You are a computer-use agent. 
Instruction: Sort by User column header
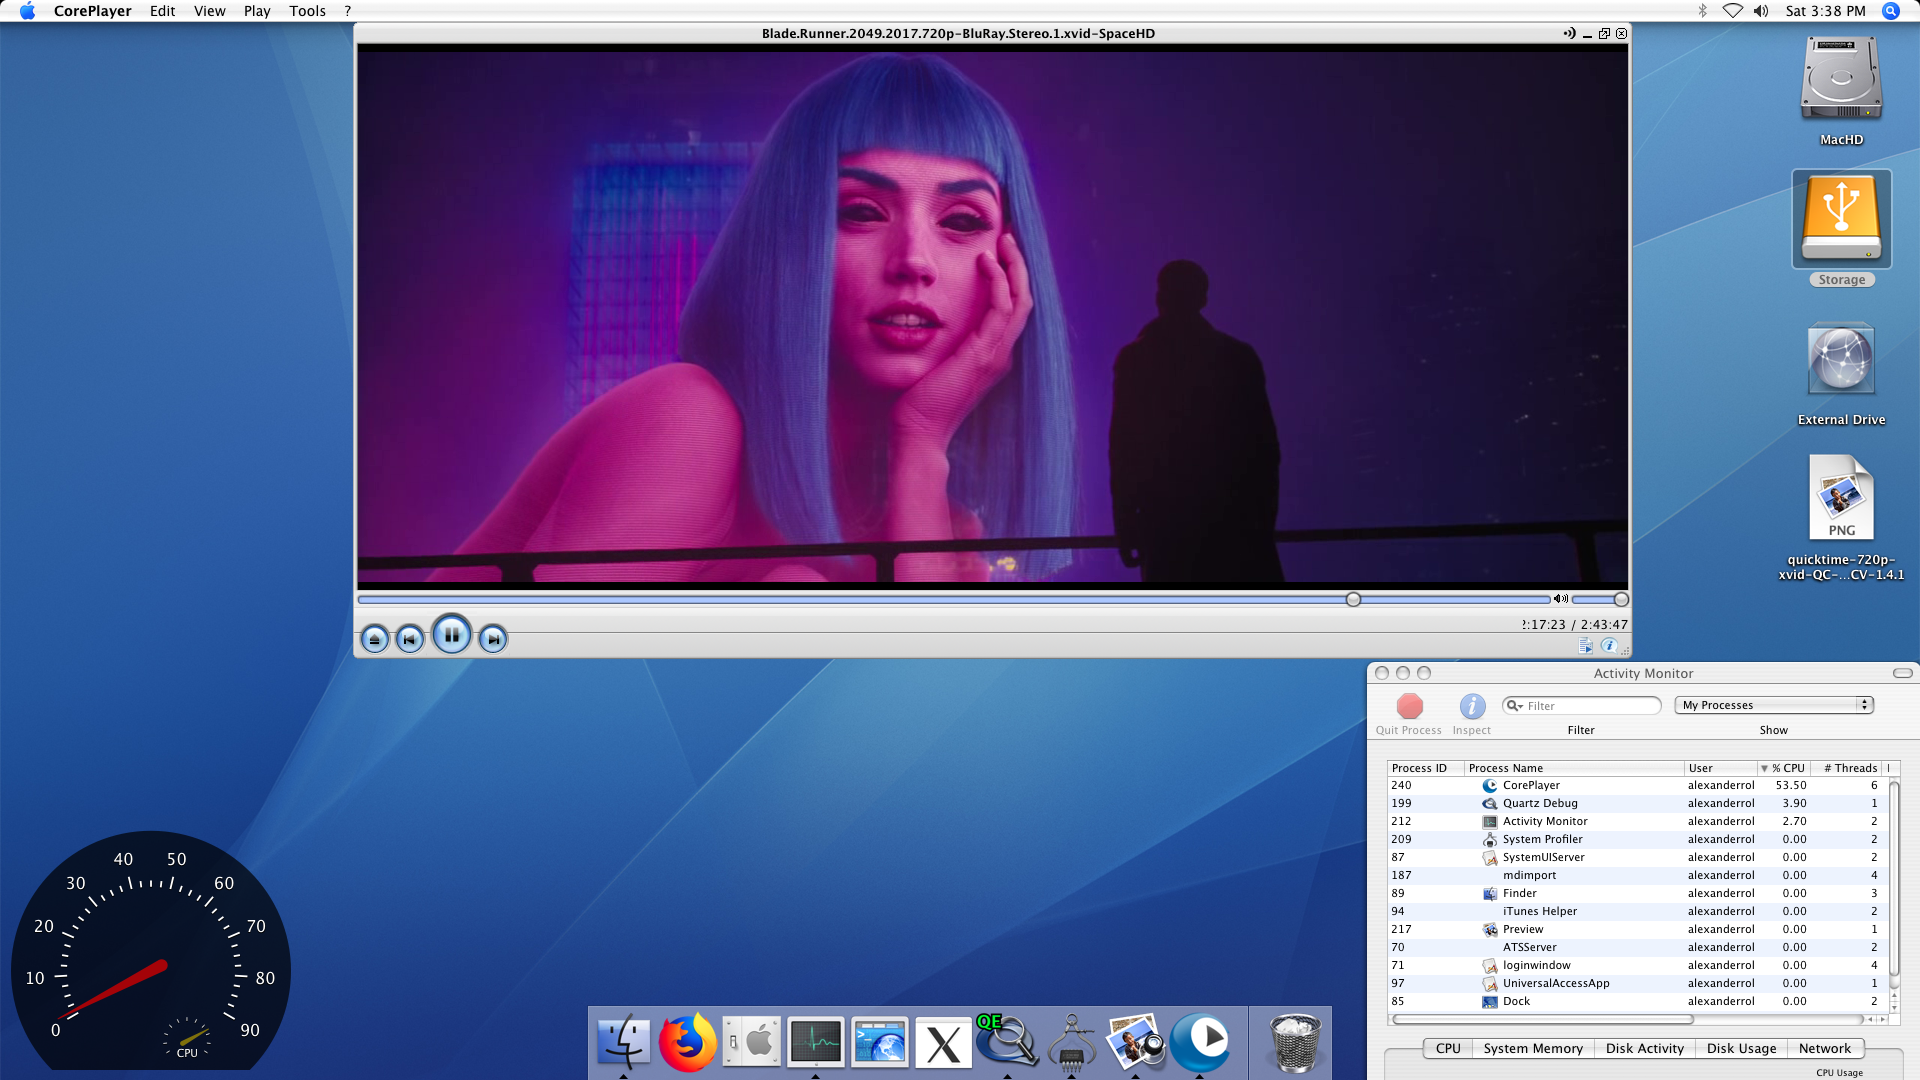pos(1720,768)
